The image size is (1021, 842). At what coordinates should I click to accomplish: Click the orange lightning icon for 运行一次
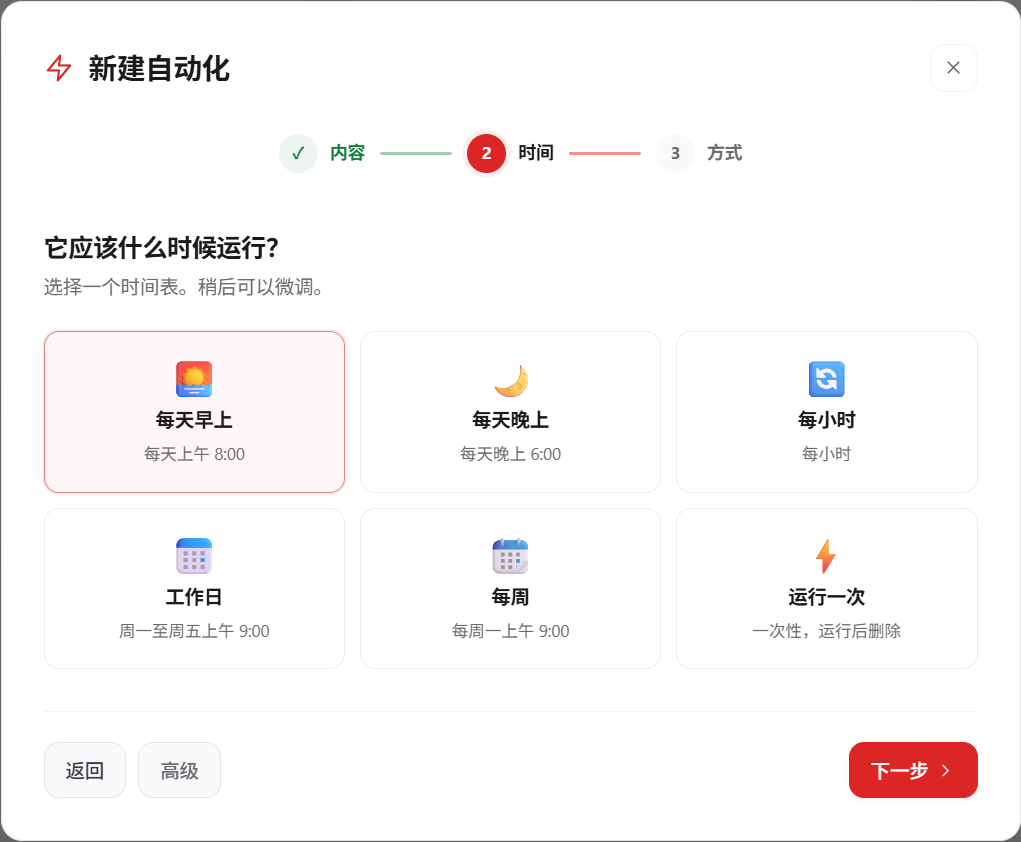826,556
